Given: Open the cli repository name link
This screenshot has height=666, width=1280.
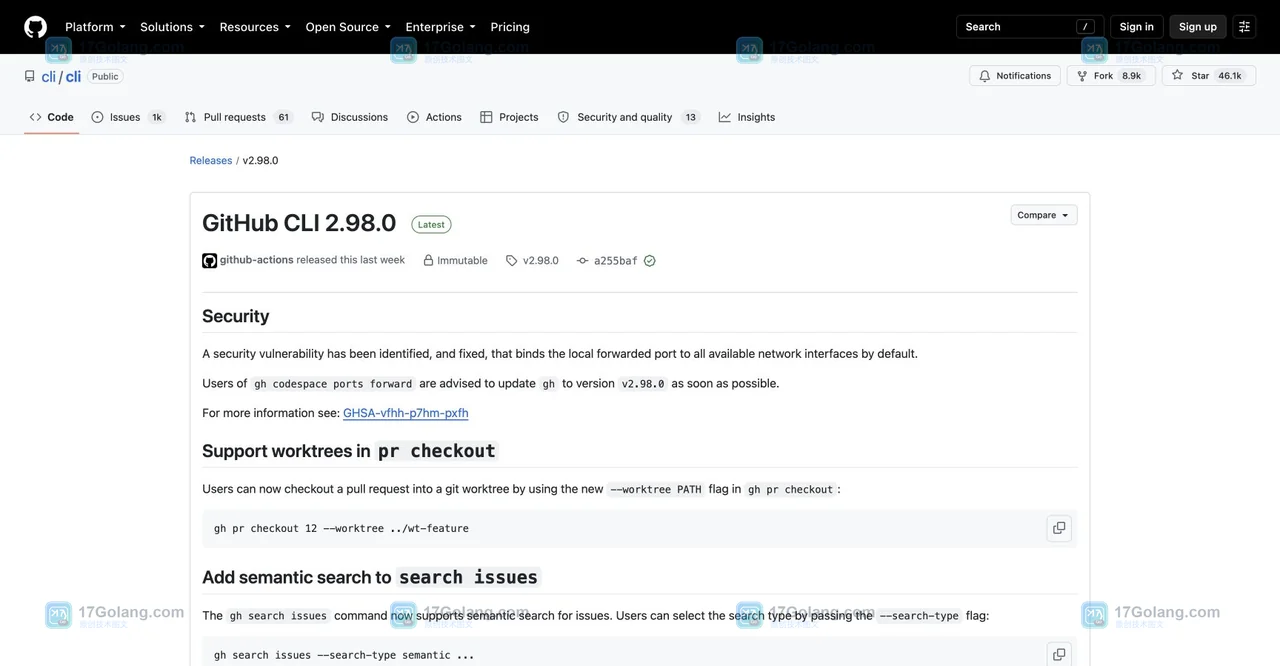Looking at the screenshot, I should (x=73, y=76).
